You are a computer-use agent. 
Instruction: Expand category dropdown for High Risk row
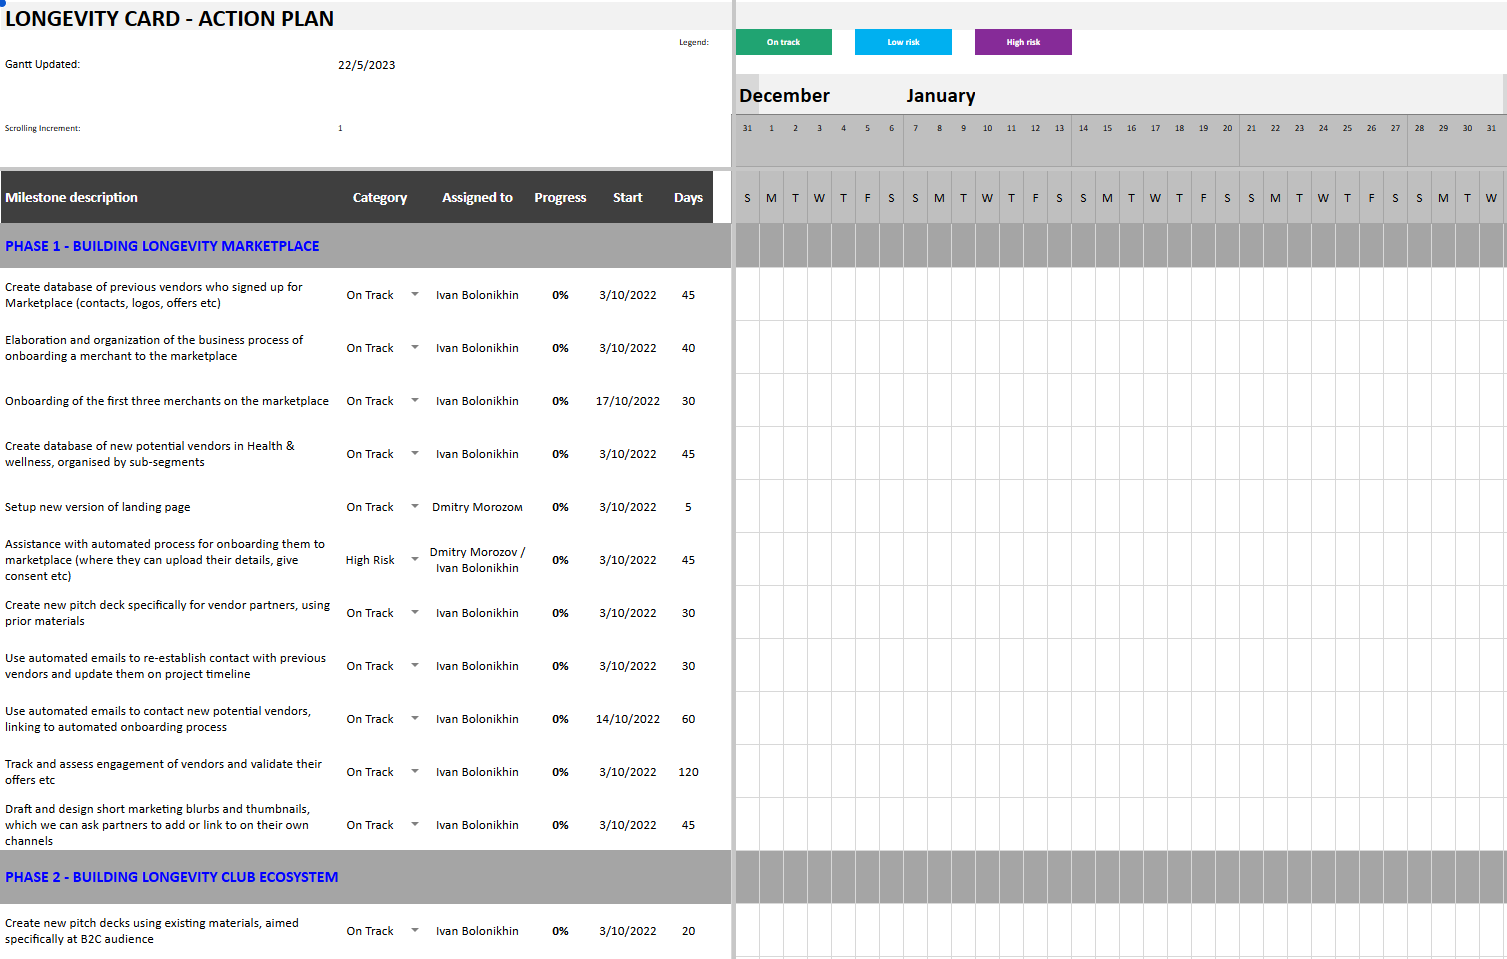click(415, 559)
